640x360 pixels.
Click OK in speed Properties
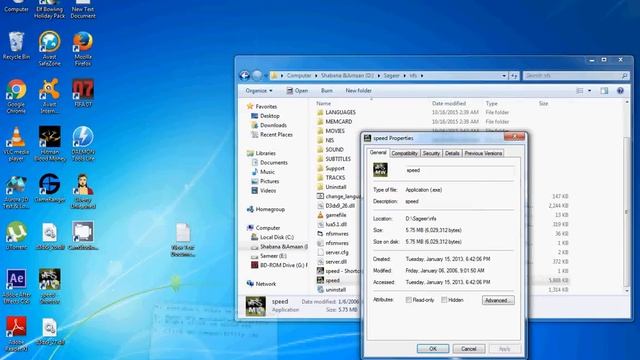tap(433, 349)
